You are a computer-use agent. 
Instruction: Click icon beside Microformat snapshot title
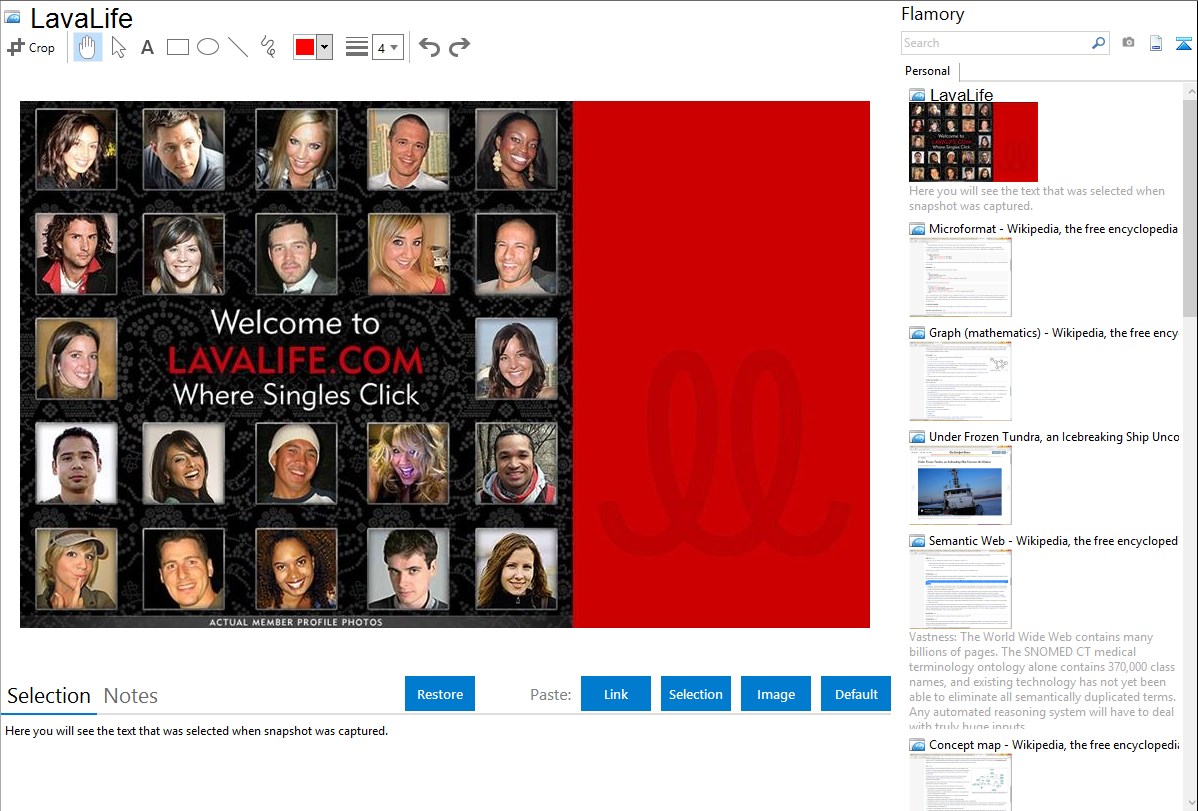(x=917, y=229)
